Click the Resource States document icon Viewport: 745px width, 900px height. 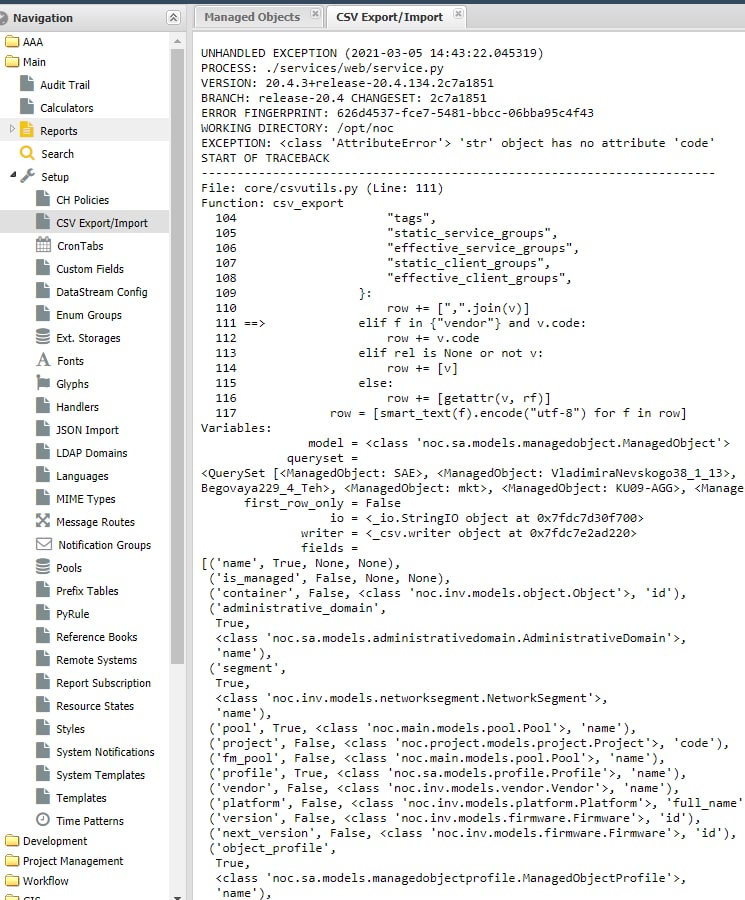(x=43, y=705)
